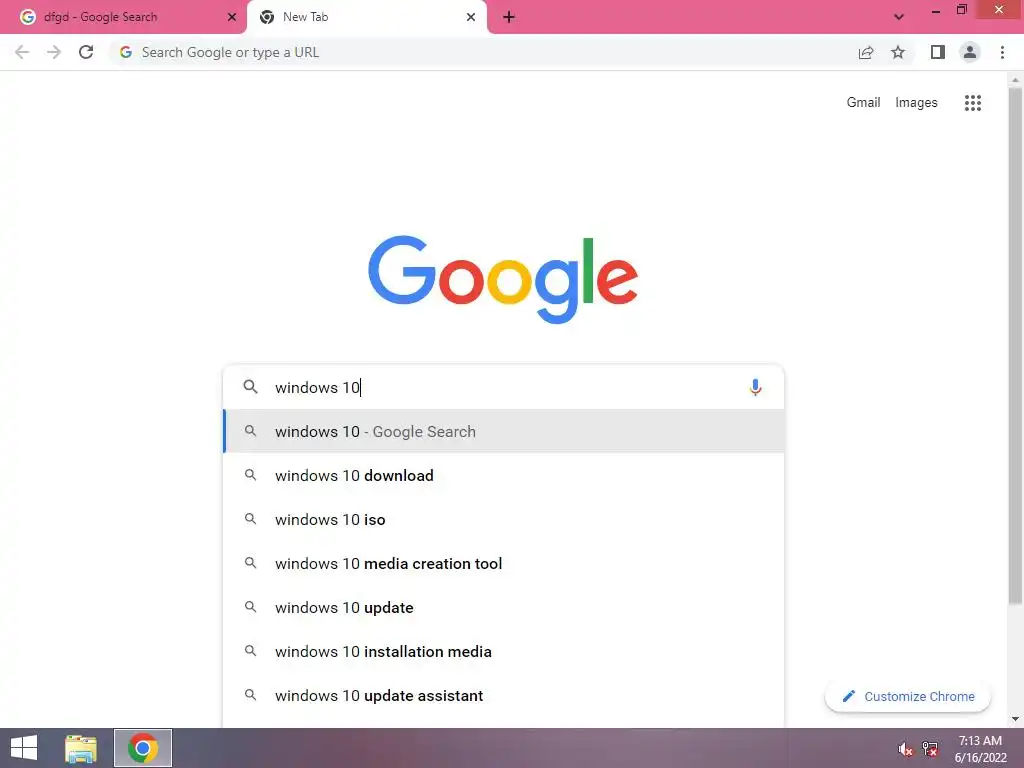Click the vertical page scrollbar
Screen dimensions: 1024x768
coord(1015,346)
